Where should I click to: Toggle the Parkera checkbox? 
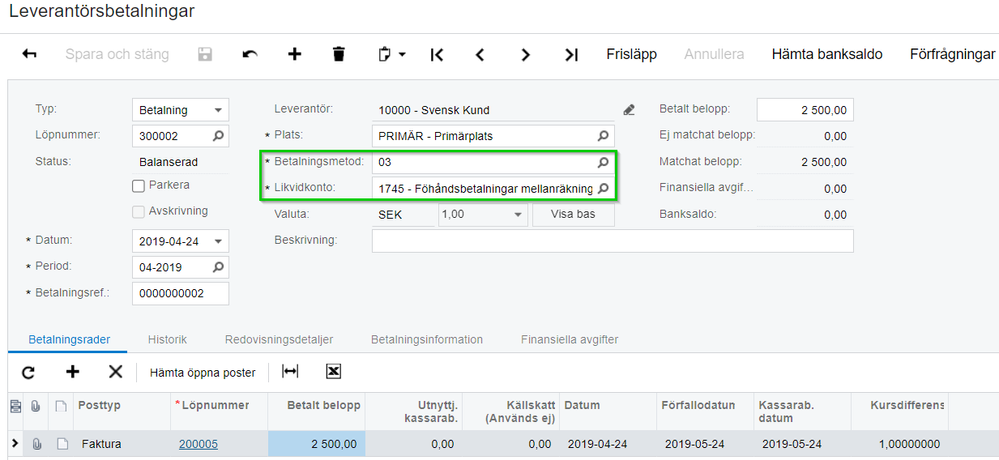138,186
